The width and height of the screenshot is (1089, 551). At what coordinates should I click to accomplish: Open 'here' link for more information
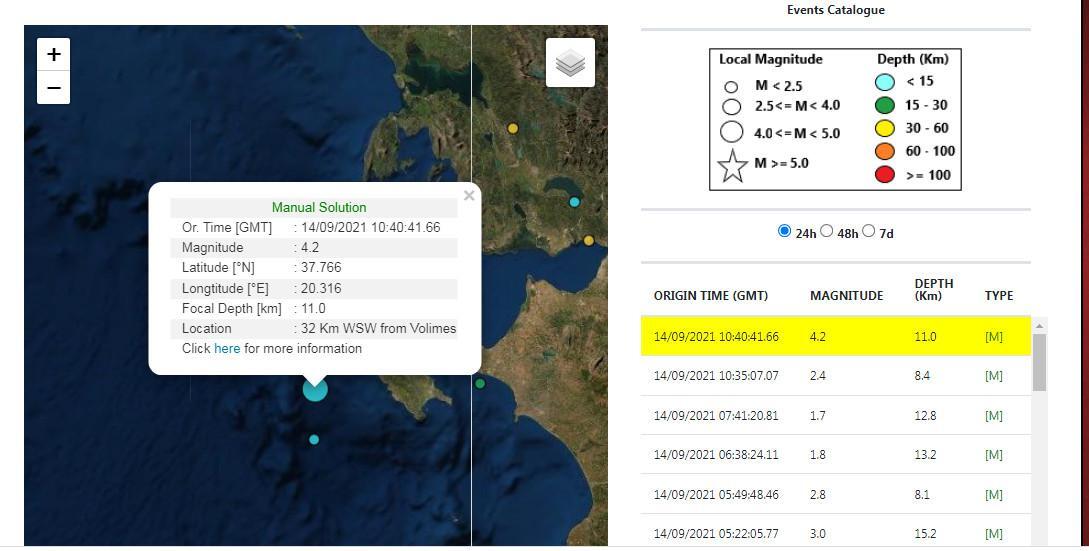[227, 349]
